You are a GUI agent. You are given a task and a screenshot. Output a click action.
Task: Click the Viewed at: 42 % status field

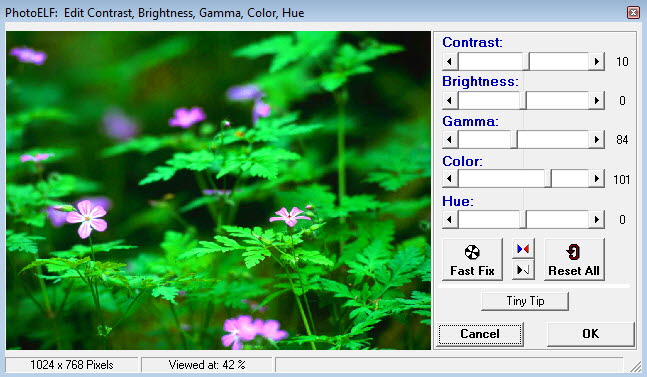pyautogui.click(x=207, y=365)
